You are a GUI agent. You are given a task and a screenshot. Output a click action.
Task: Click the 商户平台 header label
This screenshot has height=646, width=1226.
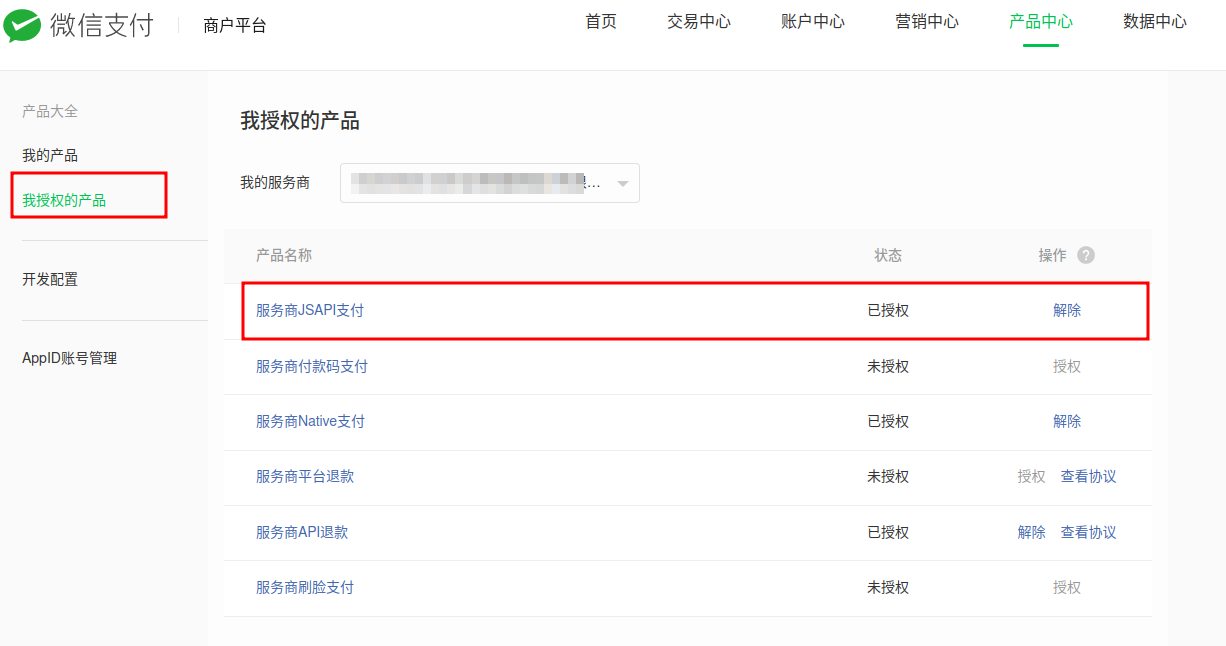click(x=235, y=26)
